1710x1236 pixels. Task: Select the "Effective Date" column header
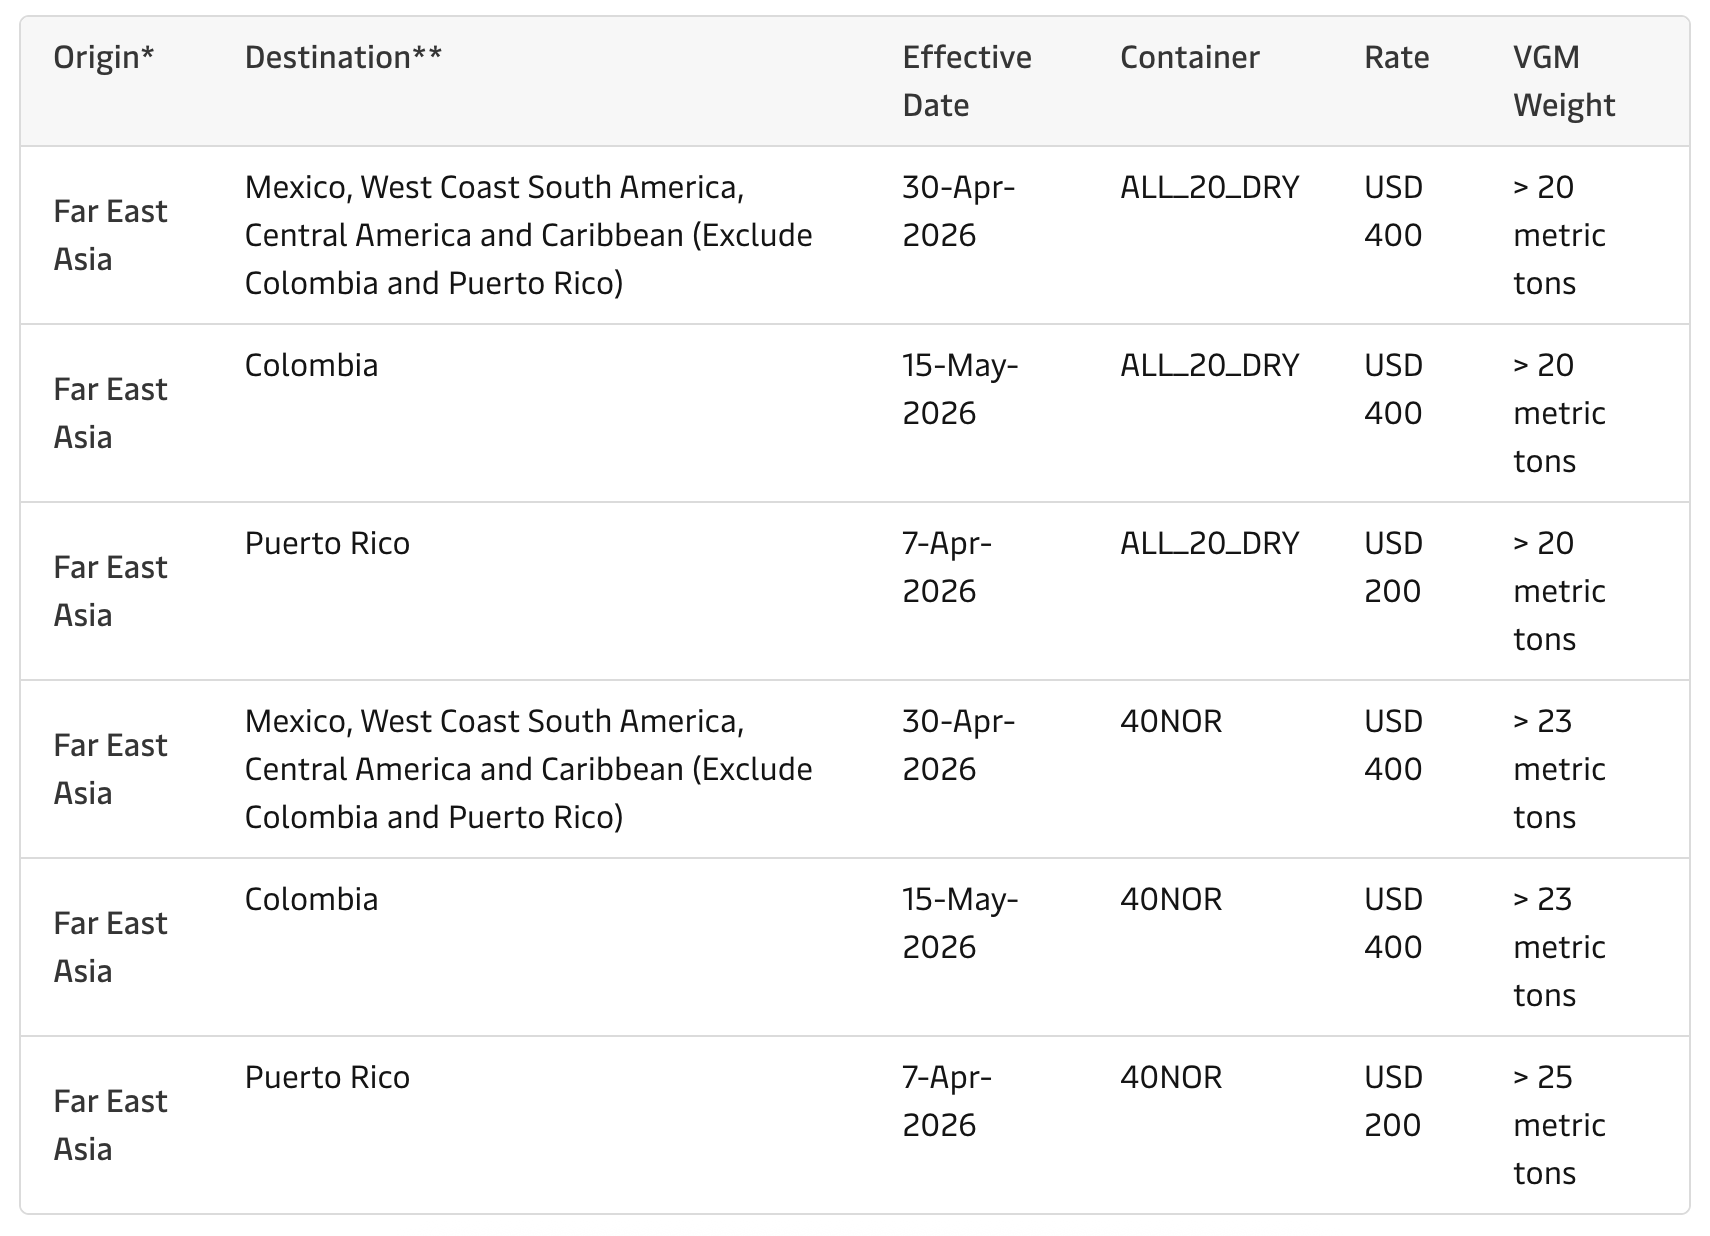pyautogui.click(x=966, y=81)
